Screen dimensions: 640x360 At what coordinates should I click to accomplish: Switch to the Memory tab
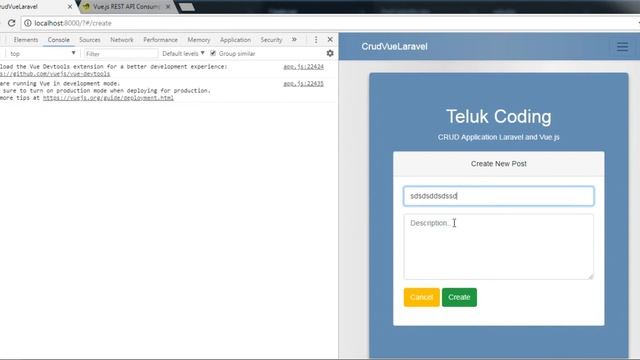point(198,40)
